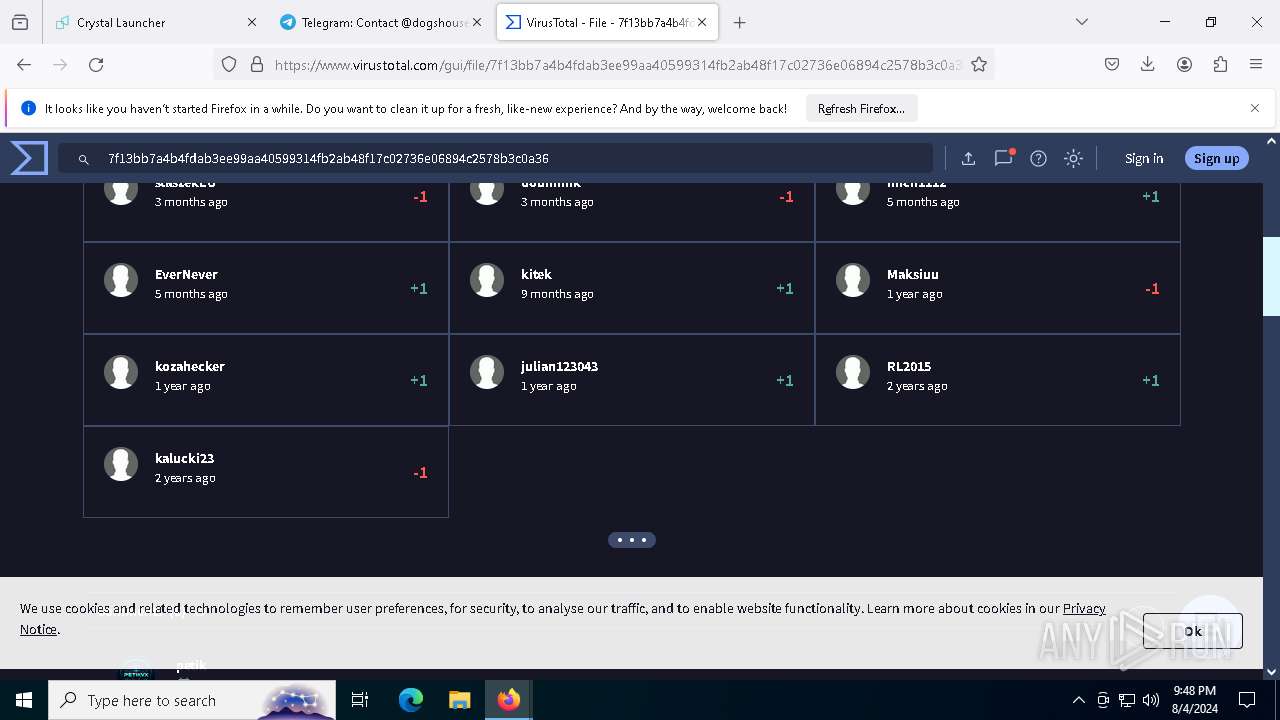This screenshot has height=720, width=1280.
Task: Open the VirusTotal home logo
Action: tap(29, 158)
